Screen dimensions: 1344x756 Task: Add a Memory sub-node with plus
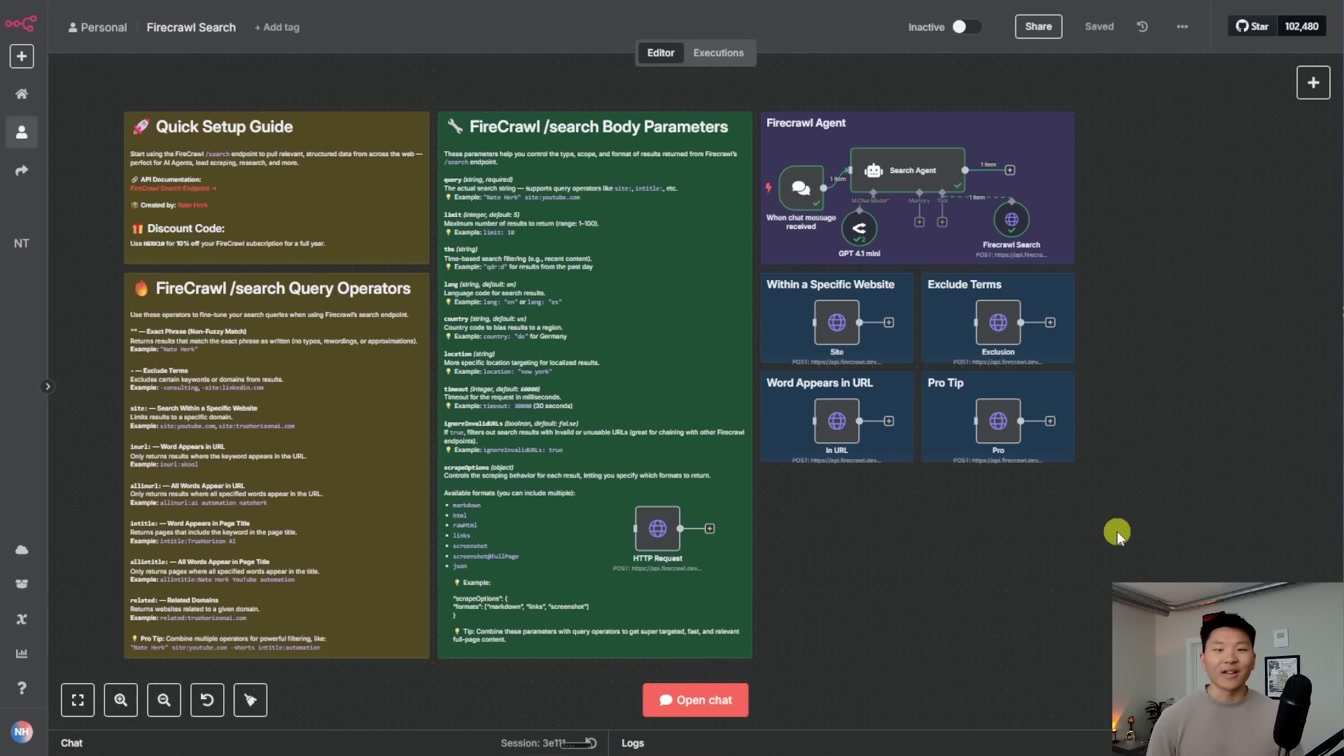click(919, 222)
